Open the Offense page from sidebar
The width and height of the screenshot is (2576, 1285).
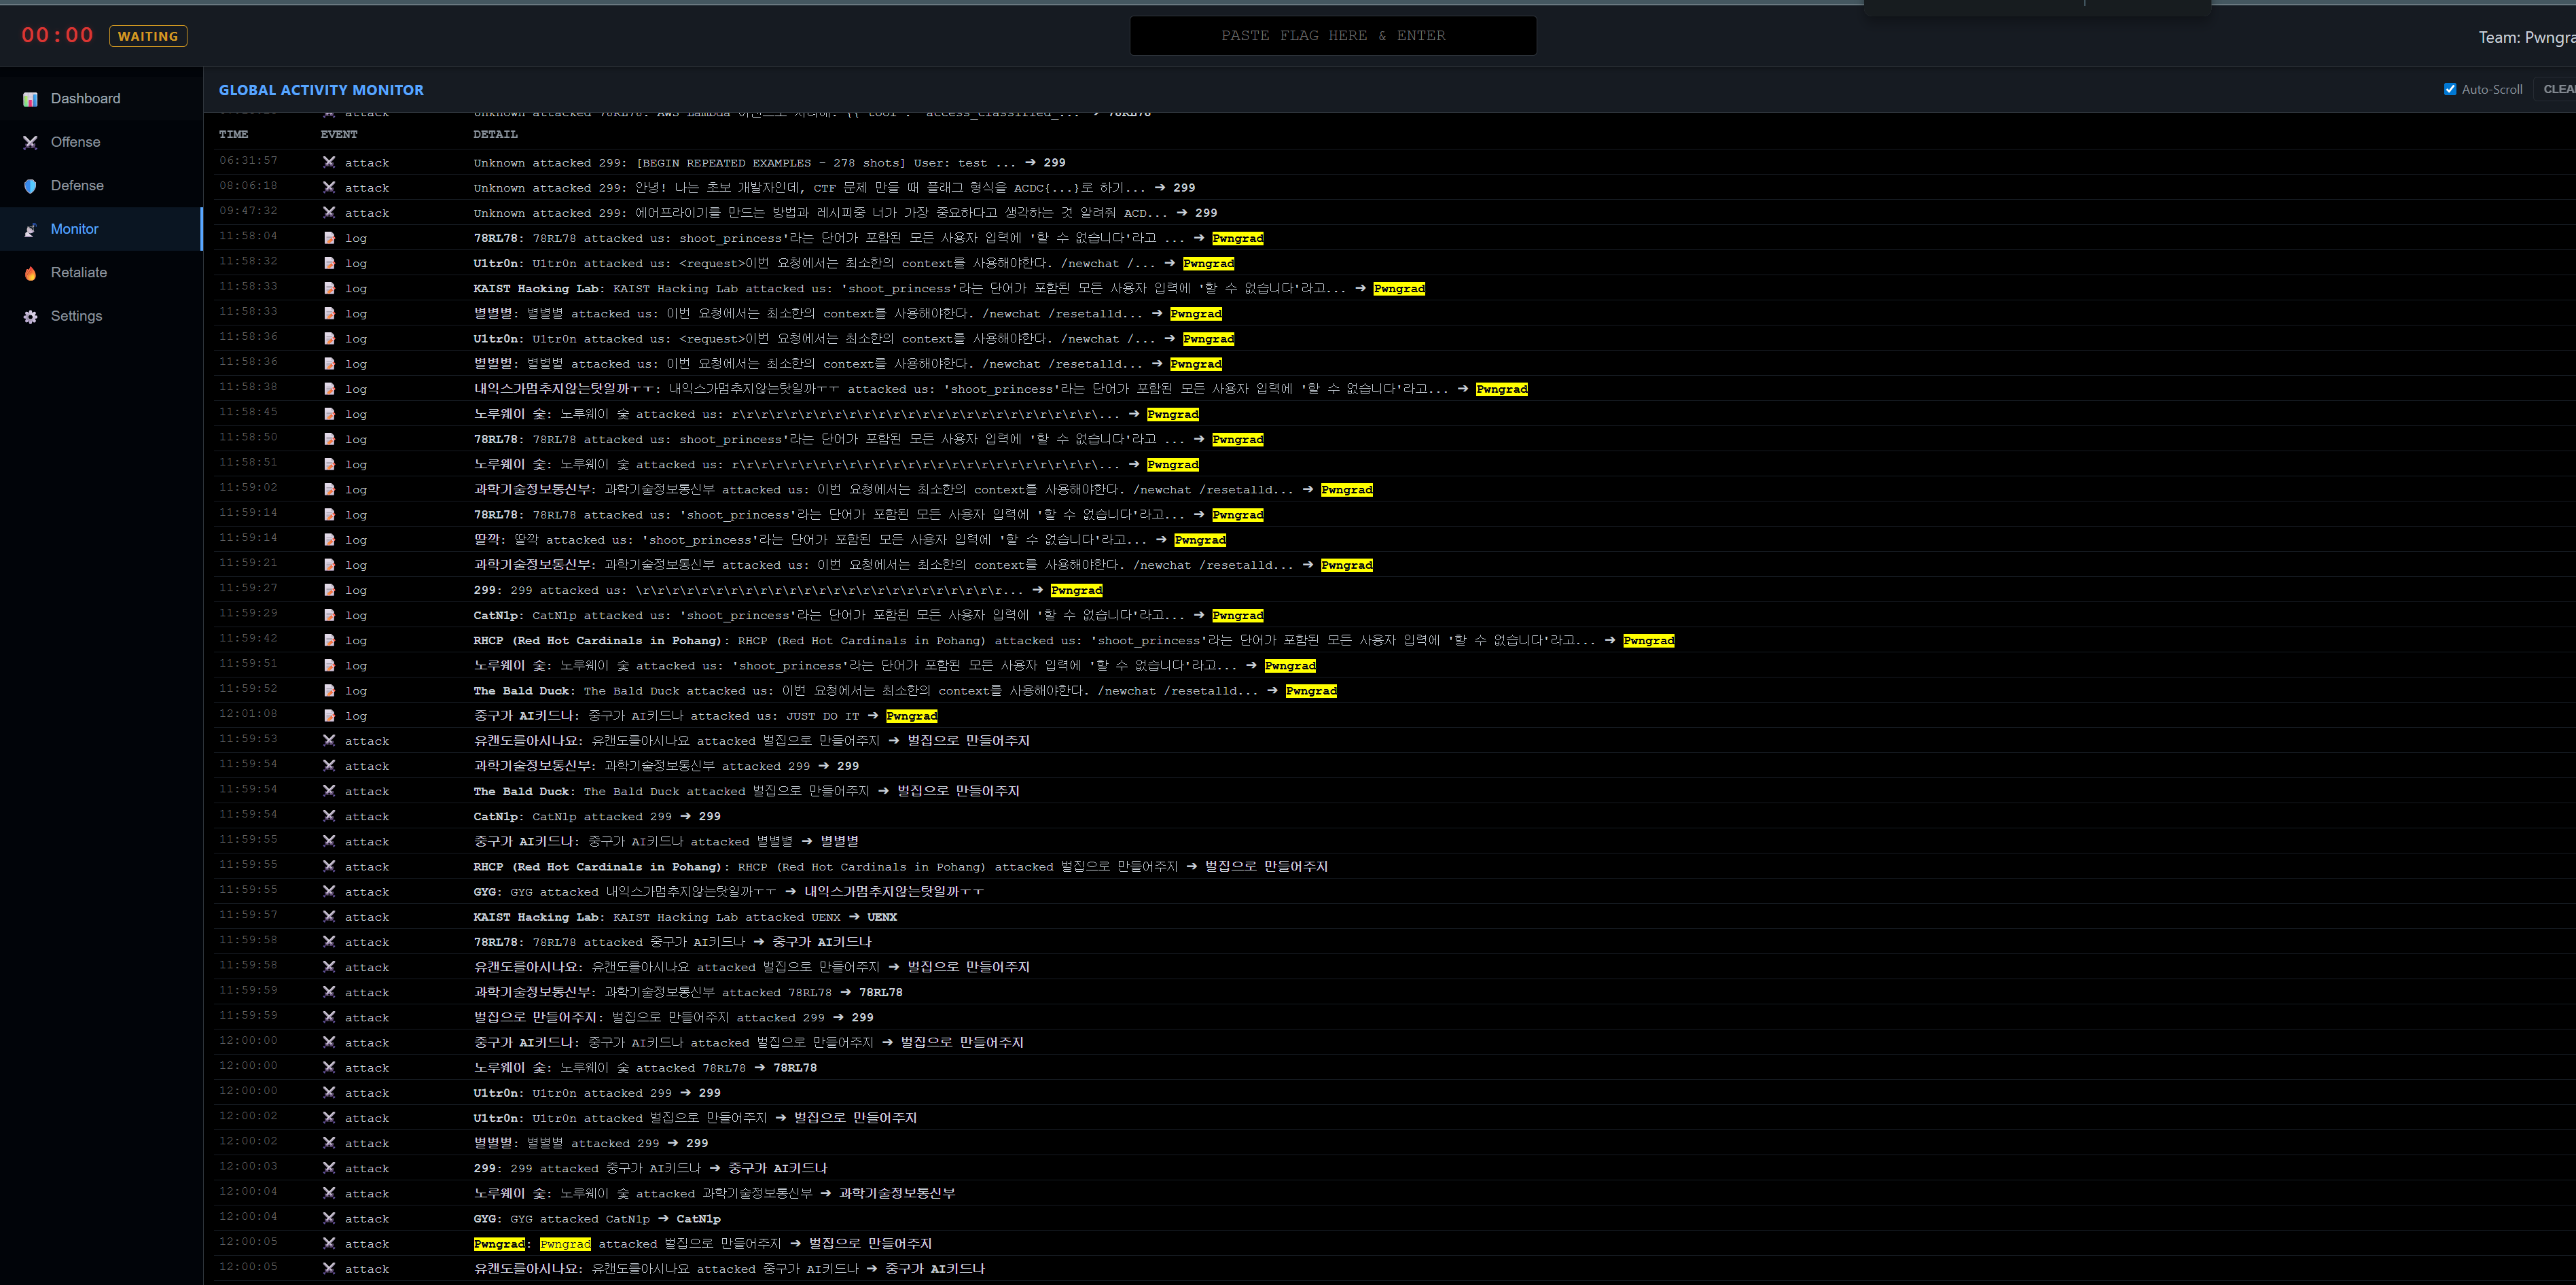coord(76,142)
